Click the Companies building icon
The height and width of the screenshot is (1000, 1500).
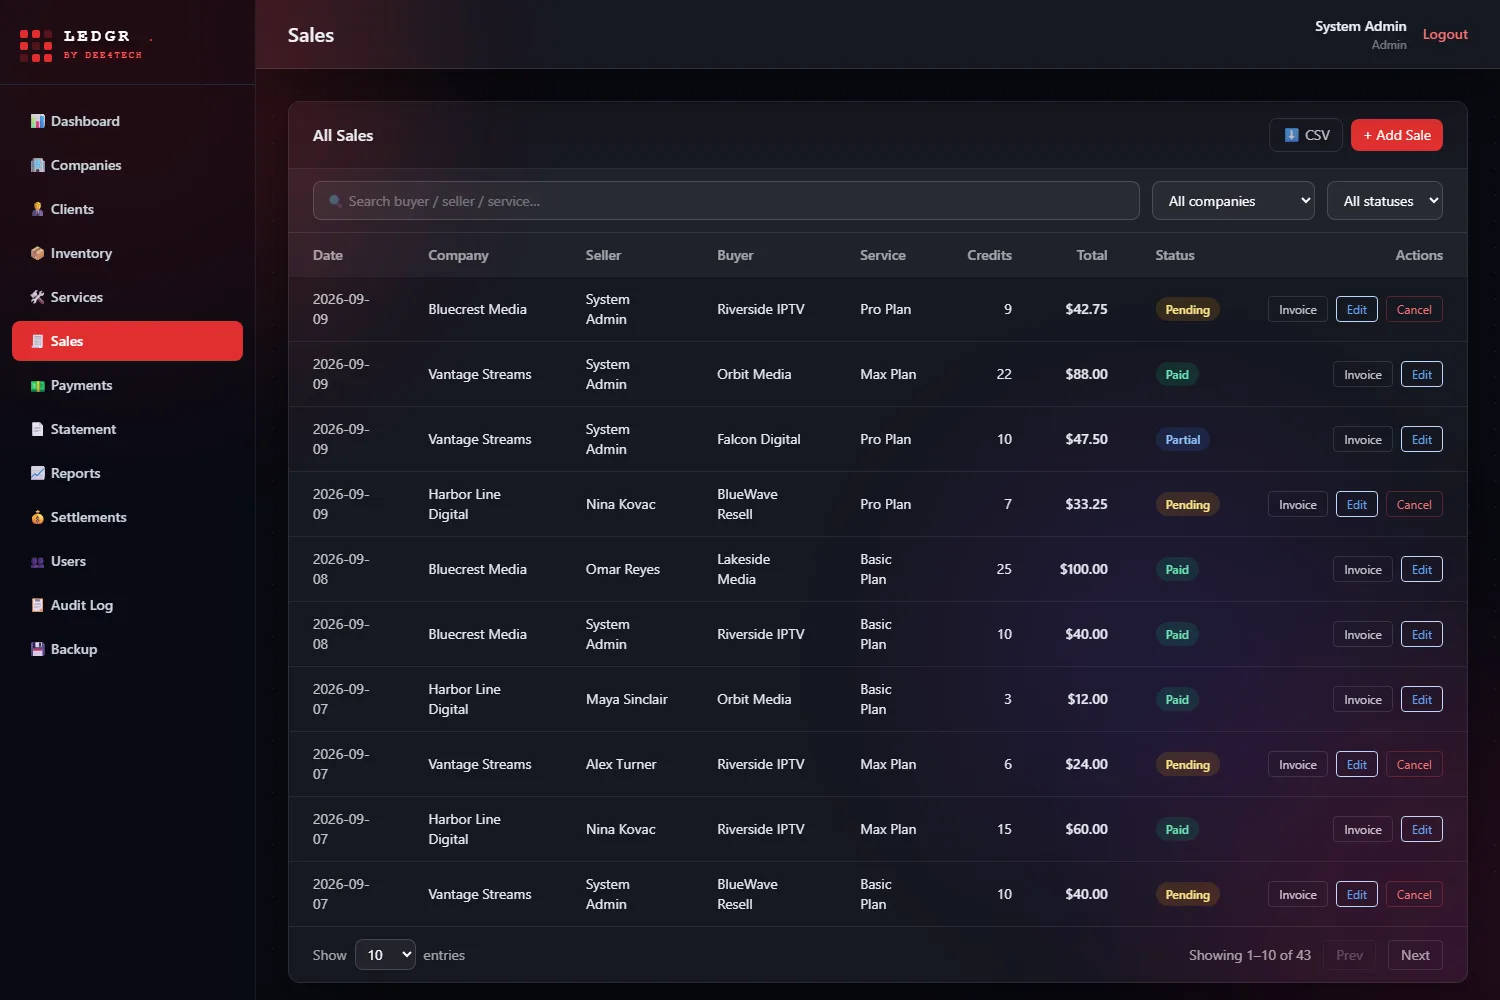[x=38, y=165]
